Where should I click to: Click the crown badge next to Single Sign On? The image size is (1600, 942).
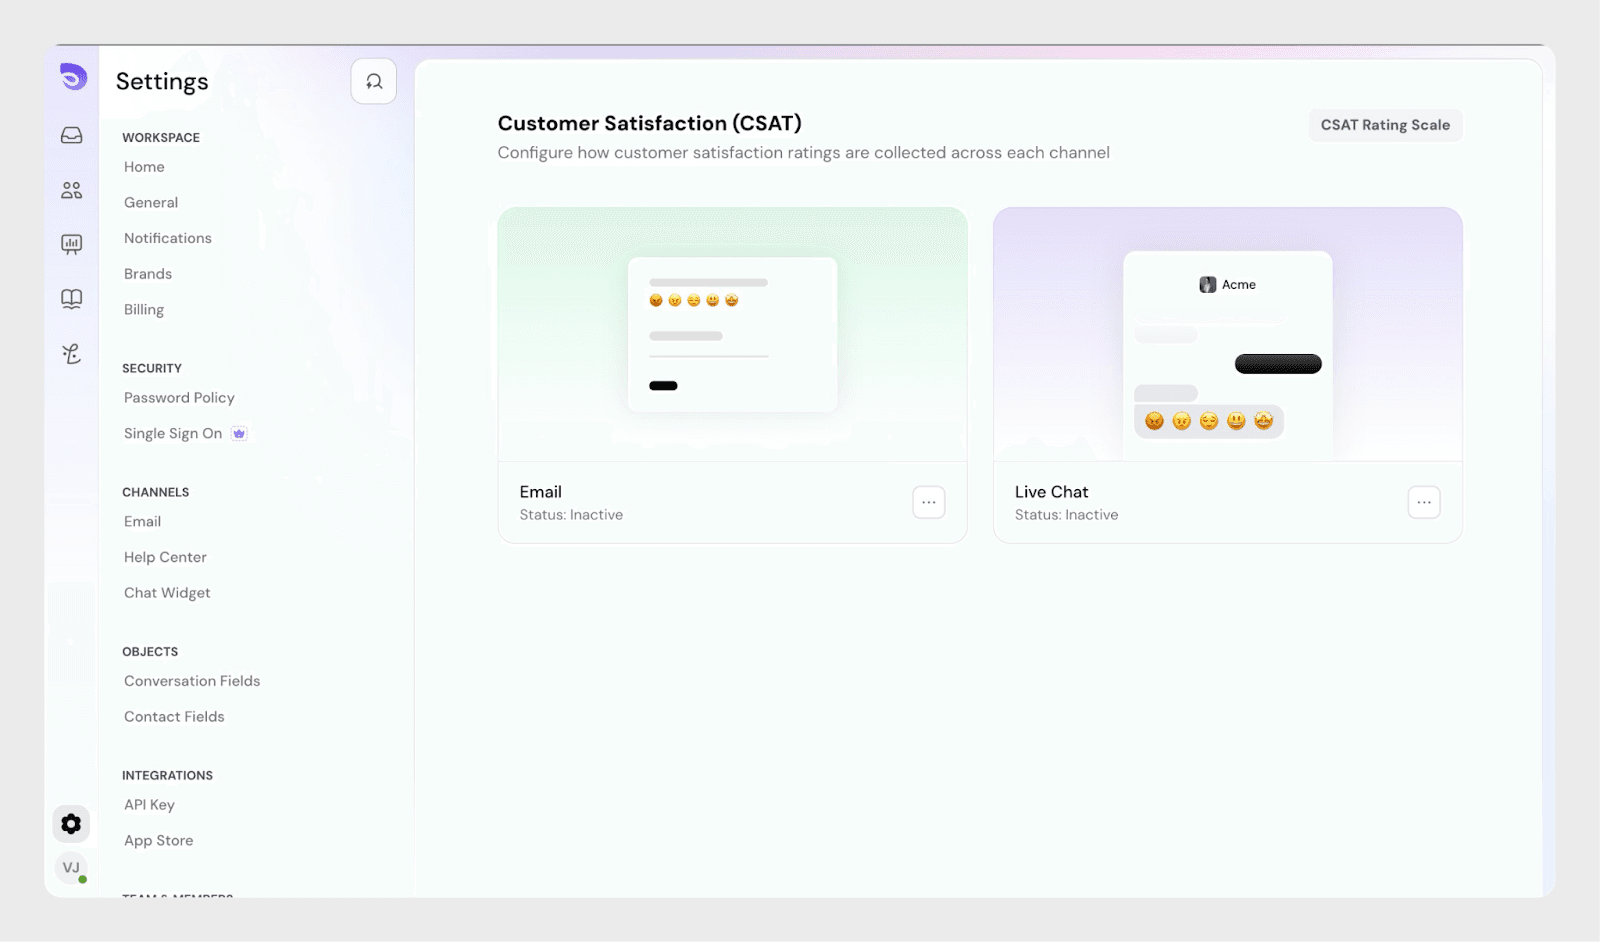pyautogui.click(x=239, y=434)
